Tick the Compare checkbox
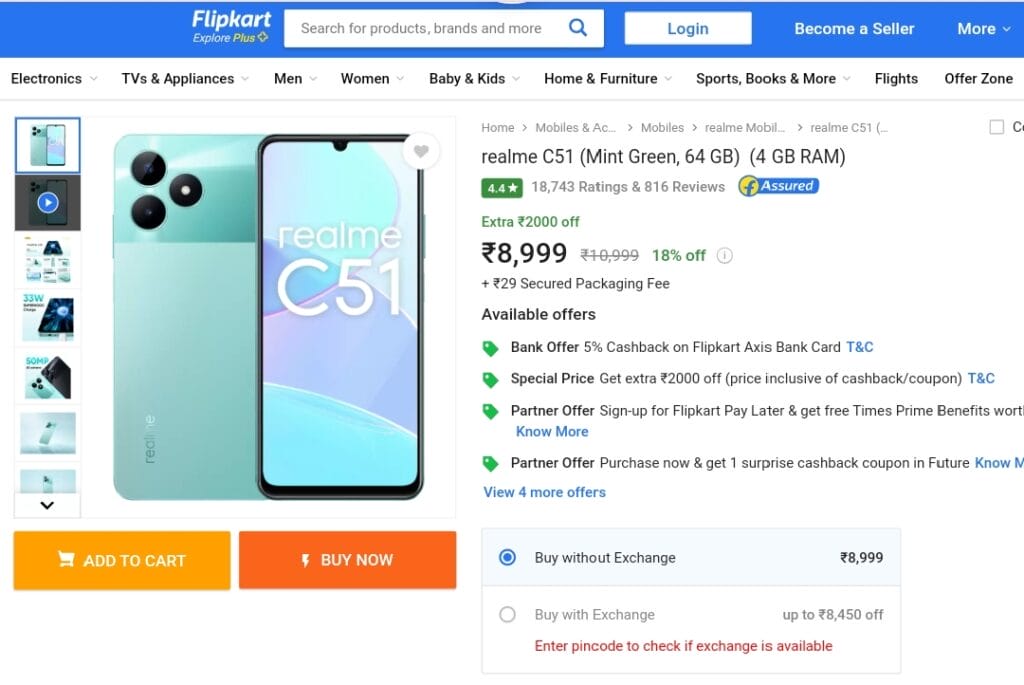 [997, 127]
